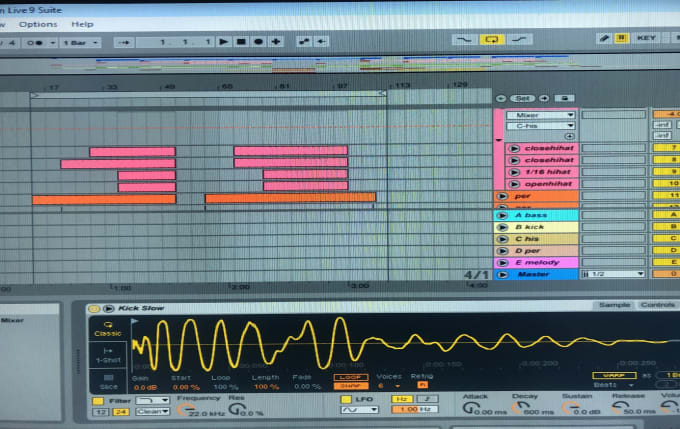Select the 24 dB filter slope
Image resolution: width=680 pixels, height=429 pixels.
click(120, 412)
